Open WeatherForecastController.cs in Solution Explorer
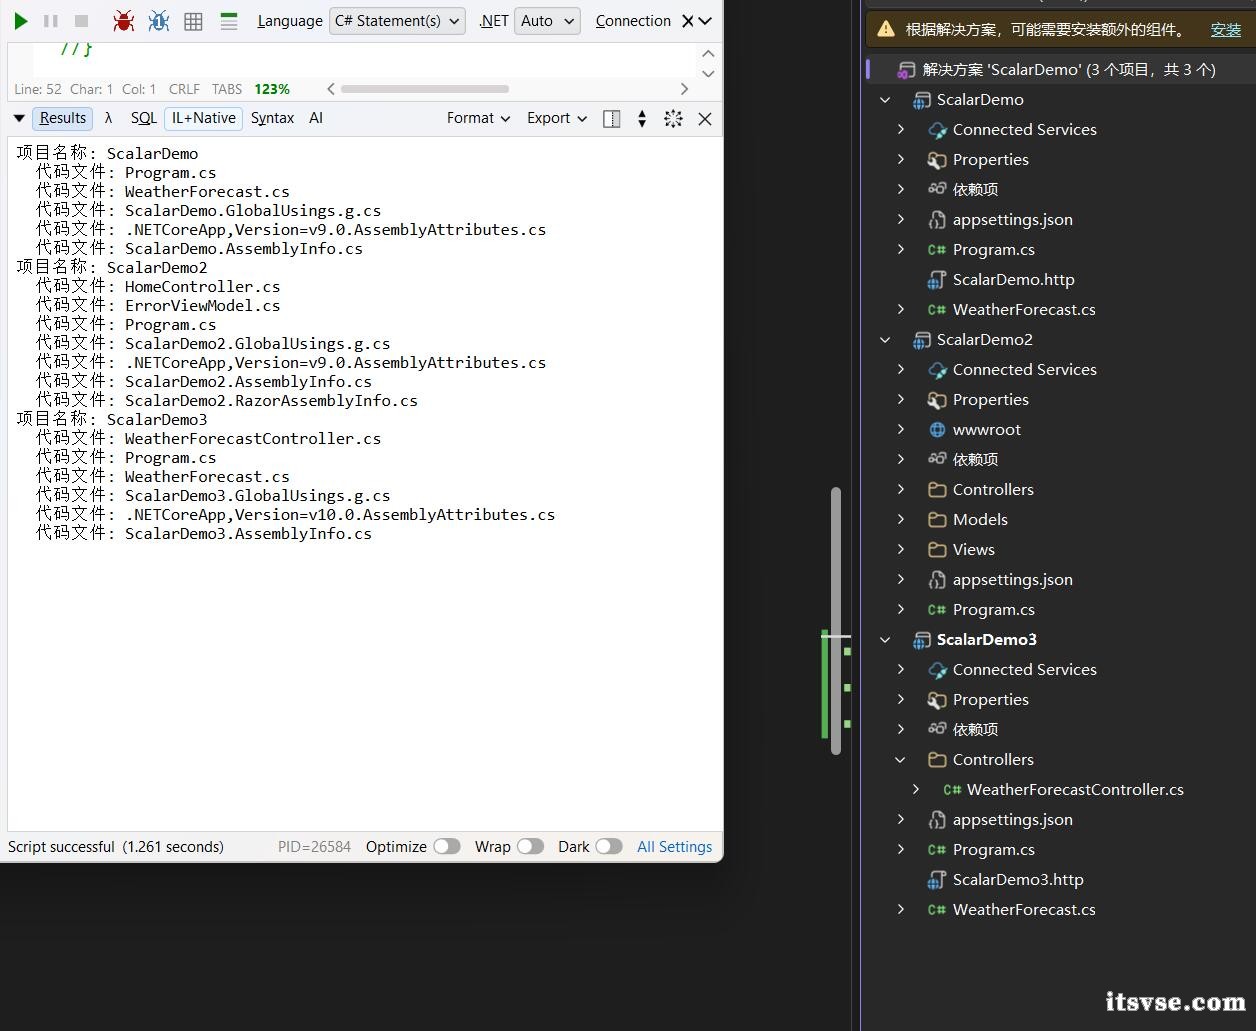Screen dimensions: 1256x1031 tap(1075, 790)
